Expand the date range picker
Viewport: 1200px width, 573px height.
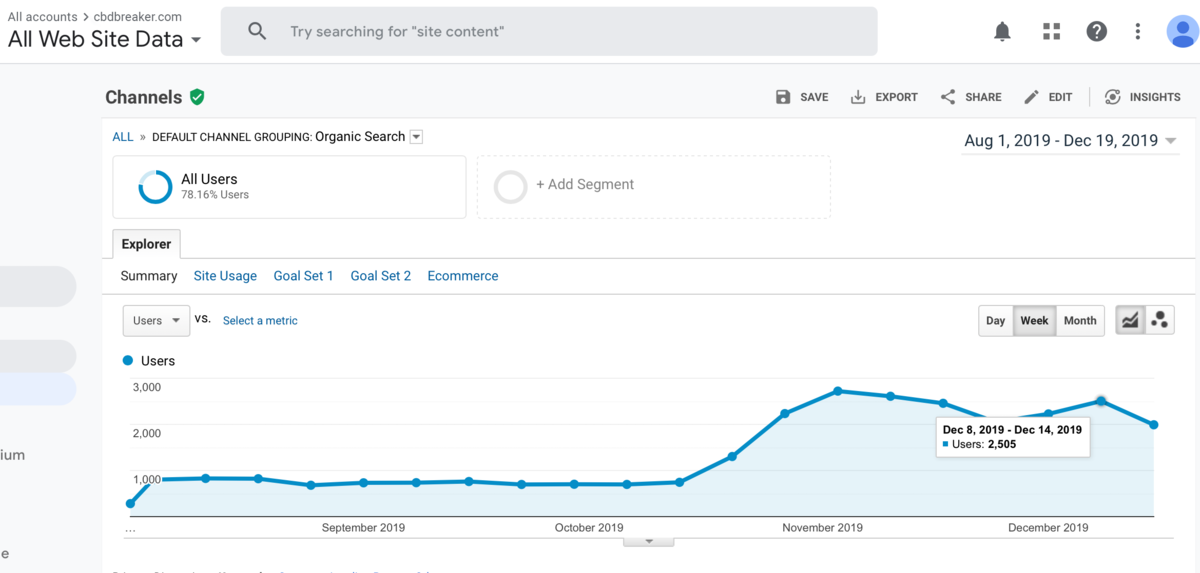click(1070, 141)
